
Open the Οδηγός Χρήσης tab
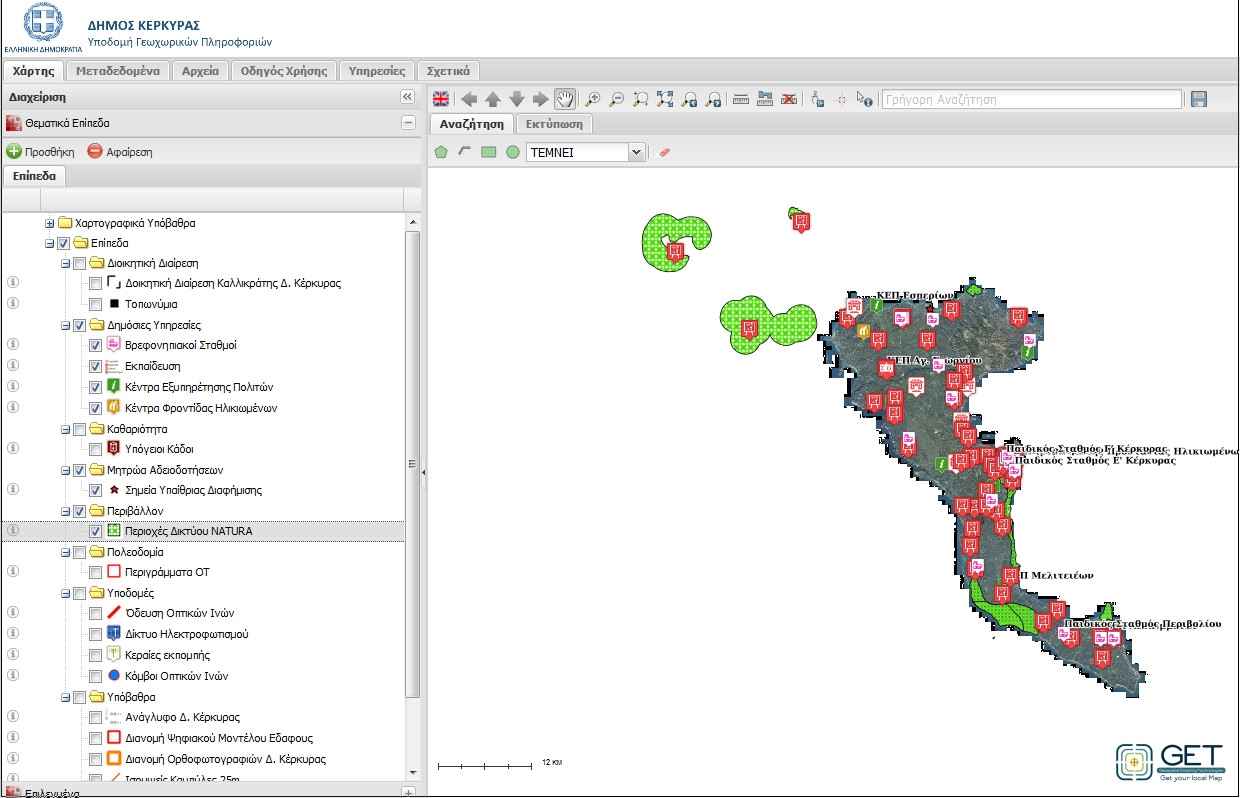284,71
